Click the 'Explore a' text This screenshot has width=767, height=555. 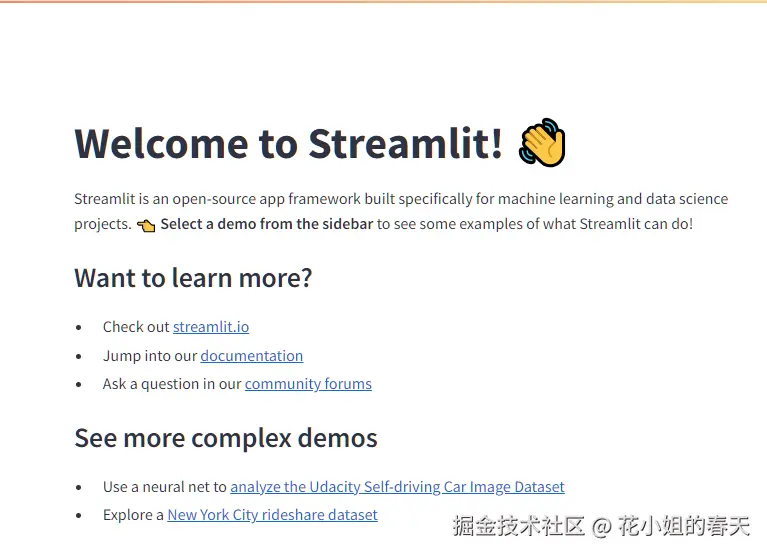[133, 515]
